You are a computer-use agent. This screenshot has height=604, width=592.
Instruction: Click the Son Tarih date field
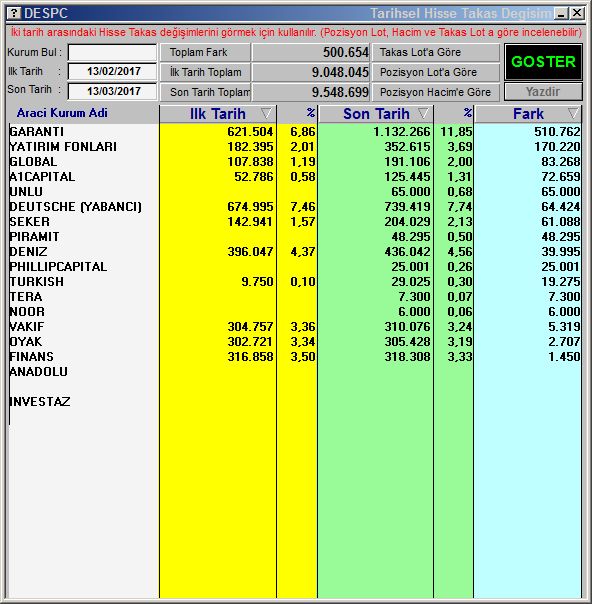(x=112, y=91)
